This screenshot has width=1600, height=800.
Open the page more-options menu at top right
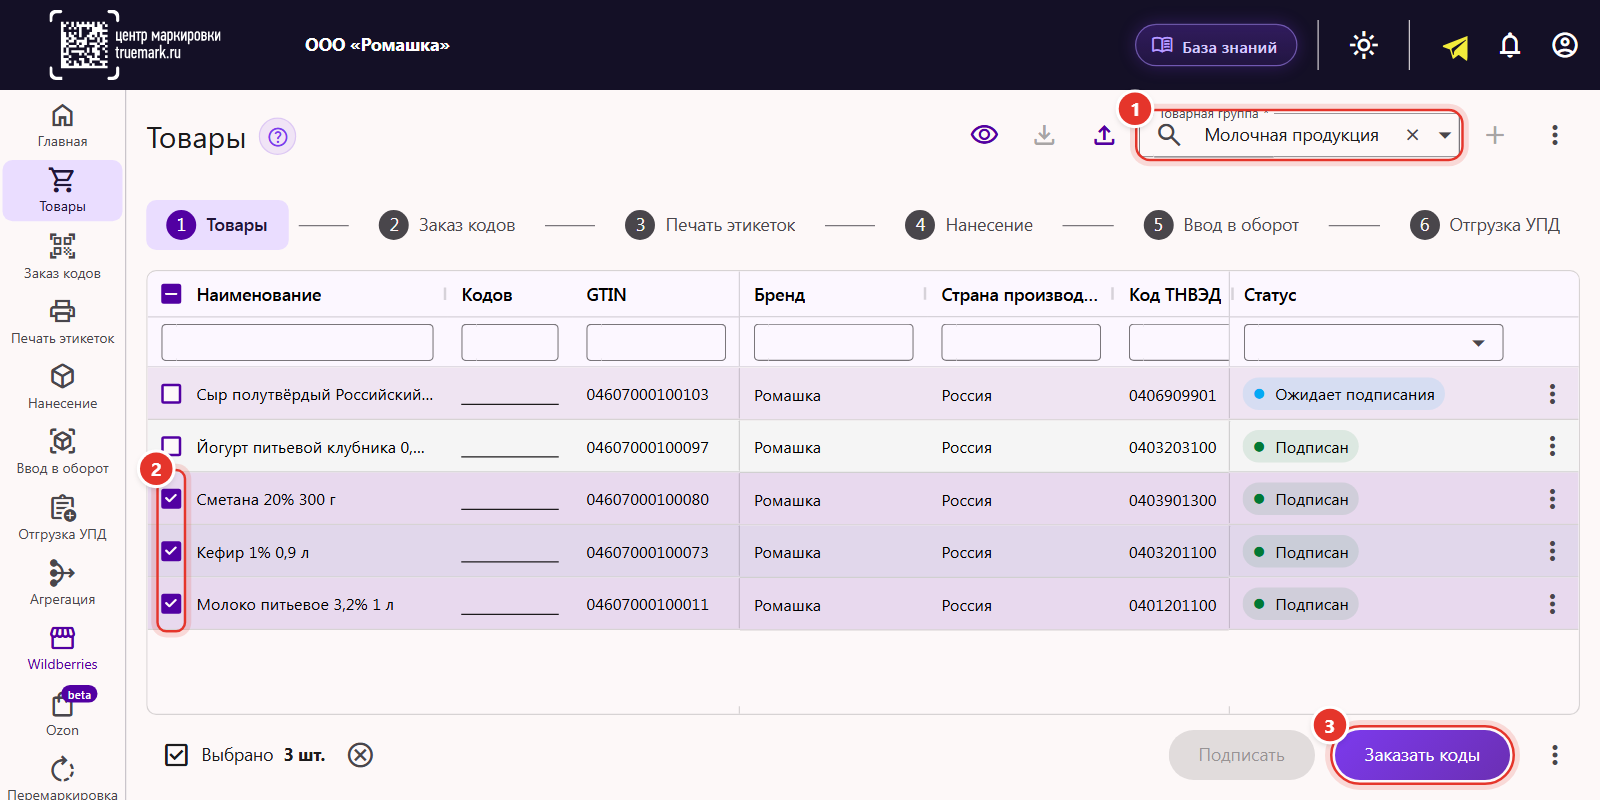[x=1555, y=135]
